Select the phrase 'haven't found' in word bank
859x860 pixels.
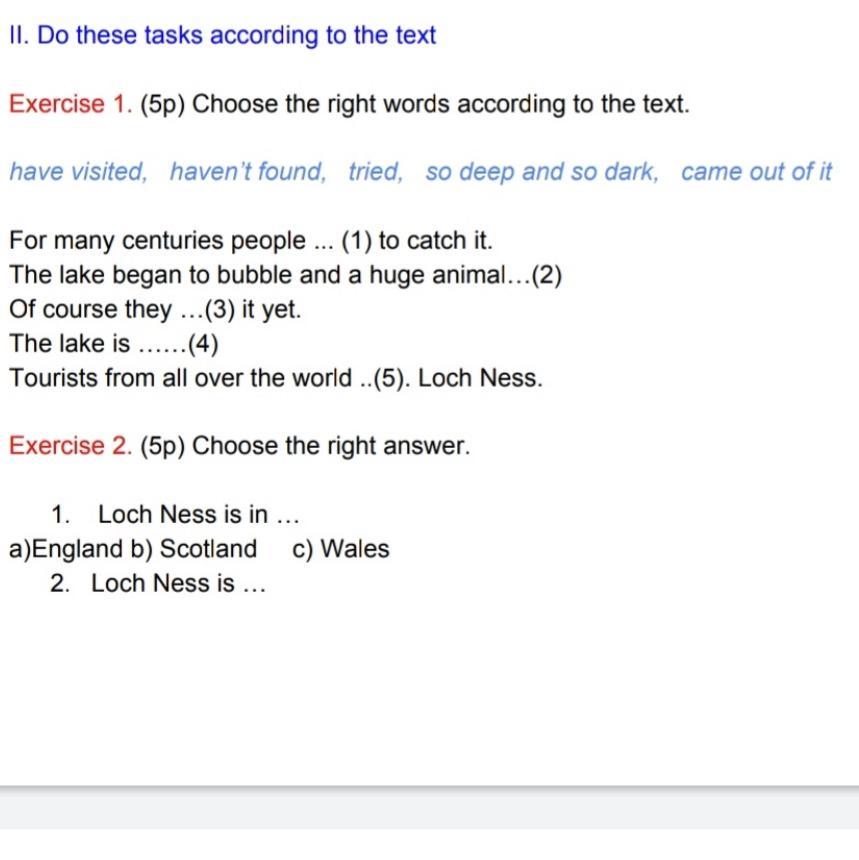(248, 172)
